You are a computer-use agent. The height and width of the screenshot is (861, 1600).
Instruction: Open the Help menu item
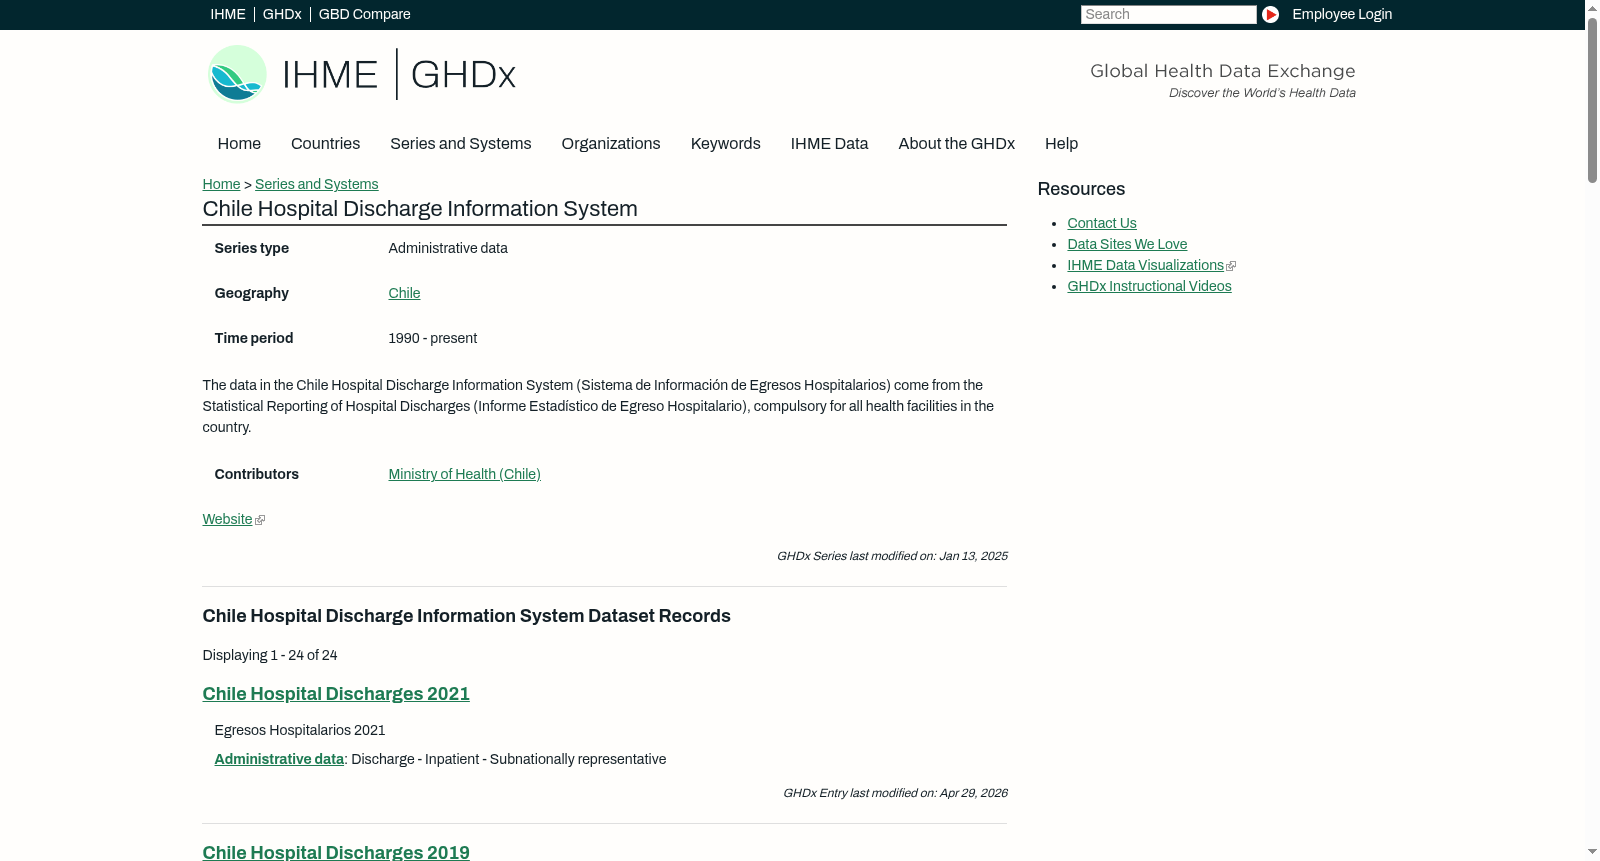click(1061, 144)
